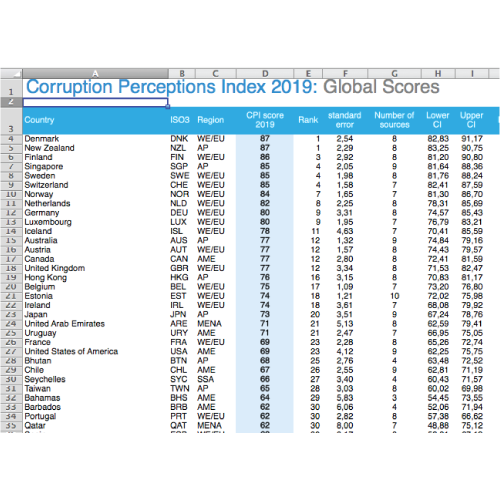Select row 1 header
This screenshot has height=500, width=500.
(11, 88)
